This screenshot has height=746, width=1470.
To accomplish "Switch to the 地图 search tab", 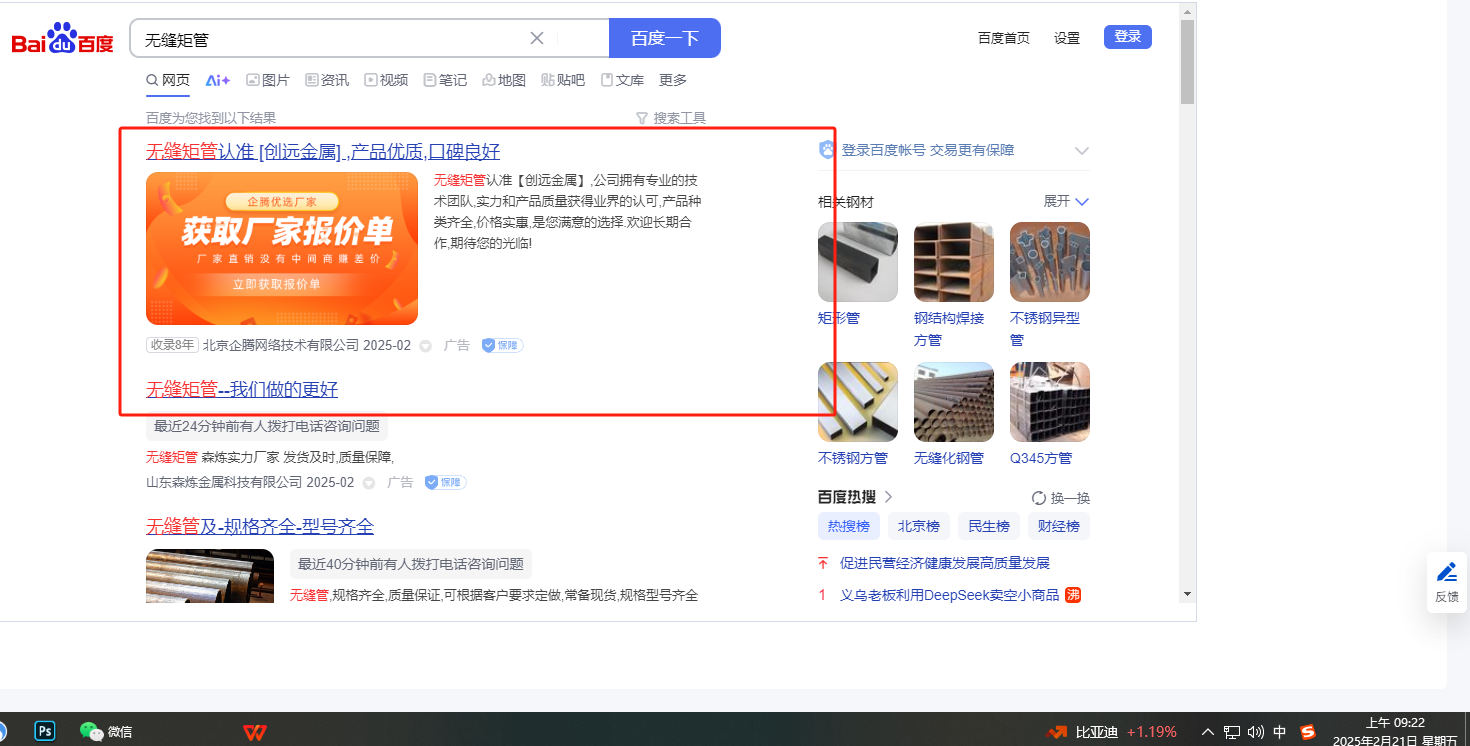I will pyautogui.click(x=504, y=80).
